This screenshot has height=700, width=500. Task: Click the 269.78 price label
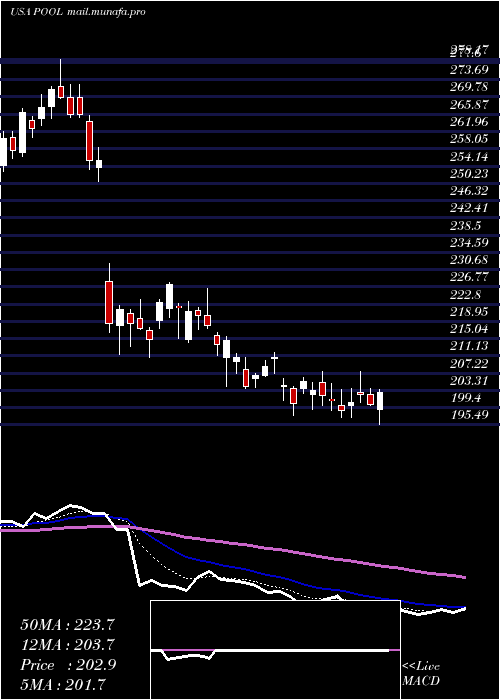point(469,87)
